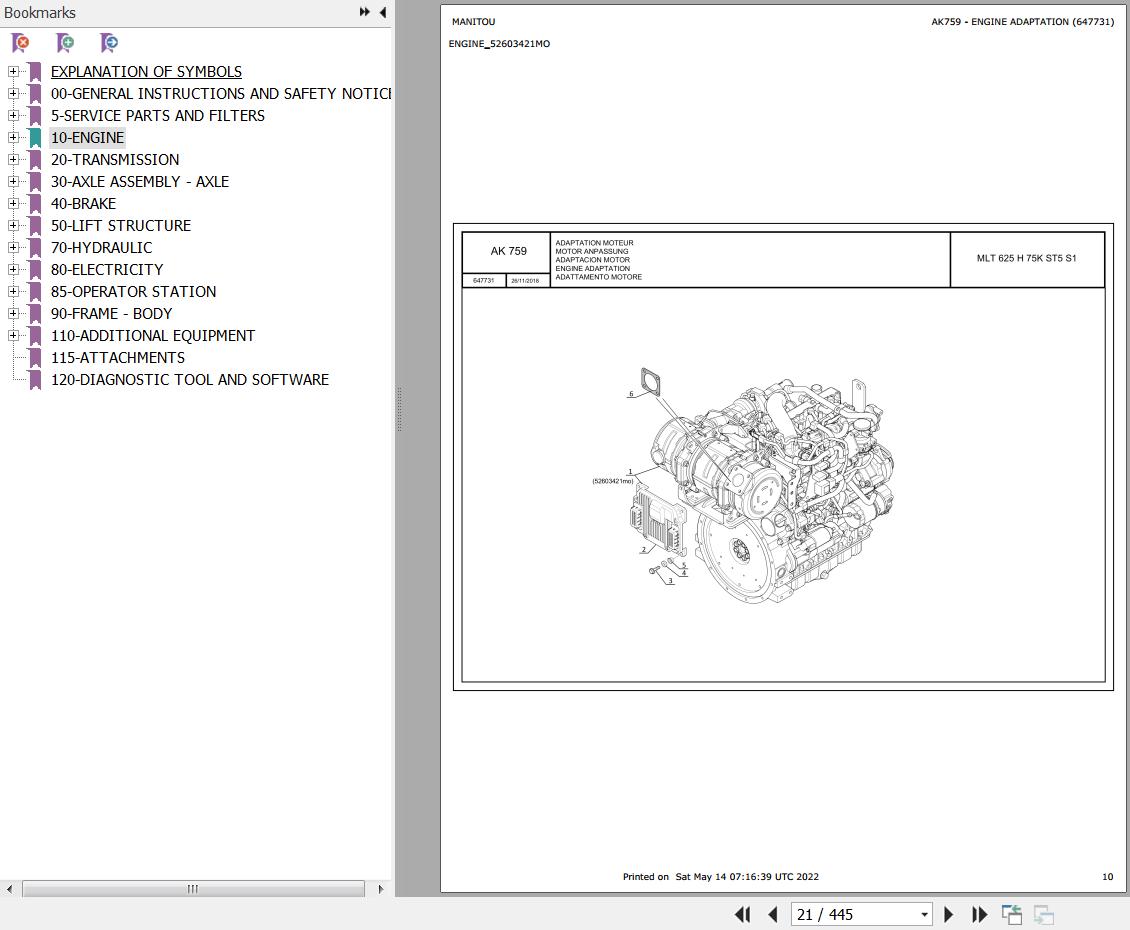Screen dimensions: 1130x930
Task: Open 120-DIAGNOSTIC TOOL AND SOFTWARE bookmark
Action: coord(190,379)
